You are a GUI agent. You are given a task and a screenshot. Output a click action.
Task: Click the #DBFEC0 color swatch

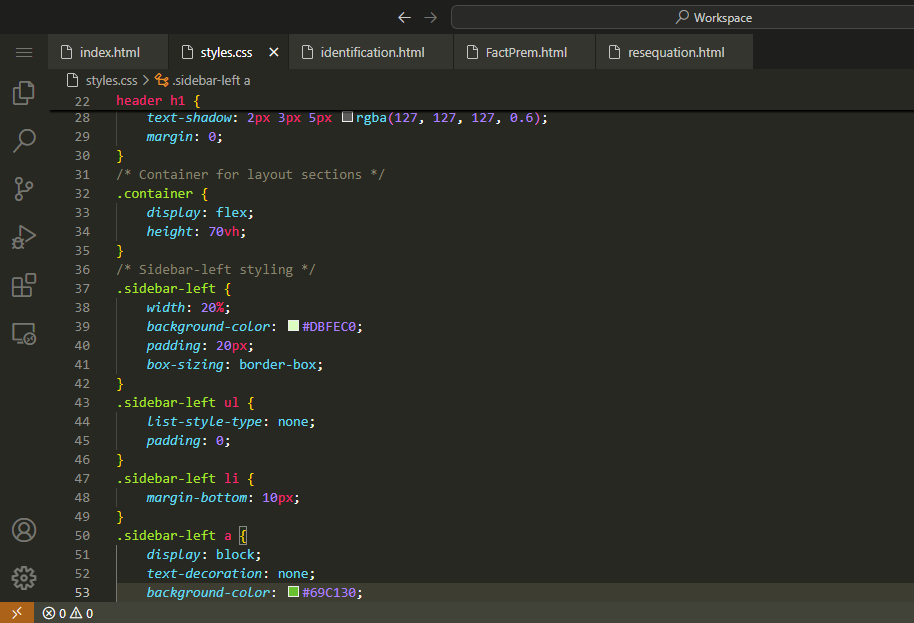click(293, 326)
